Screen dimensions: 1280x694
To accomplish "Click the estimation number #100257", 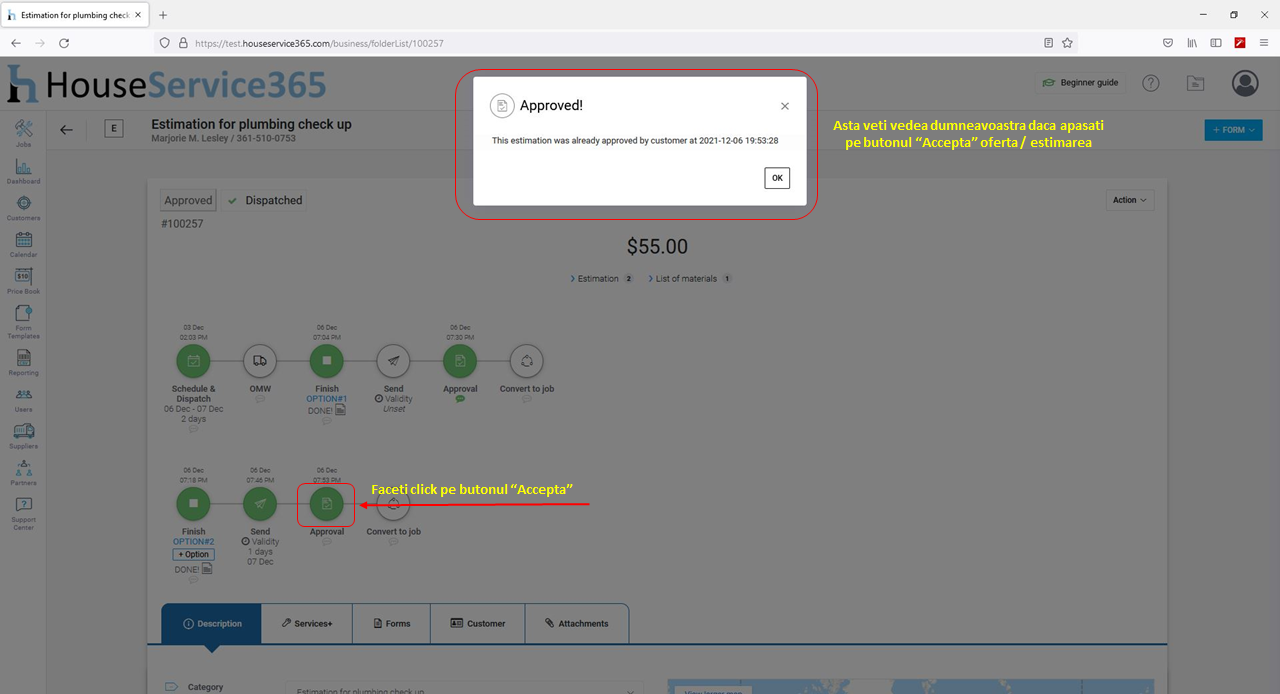I will (182, 224).
